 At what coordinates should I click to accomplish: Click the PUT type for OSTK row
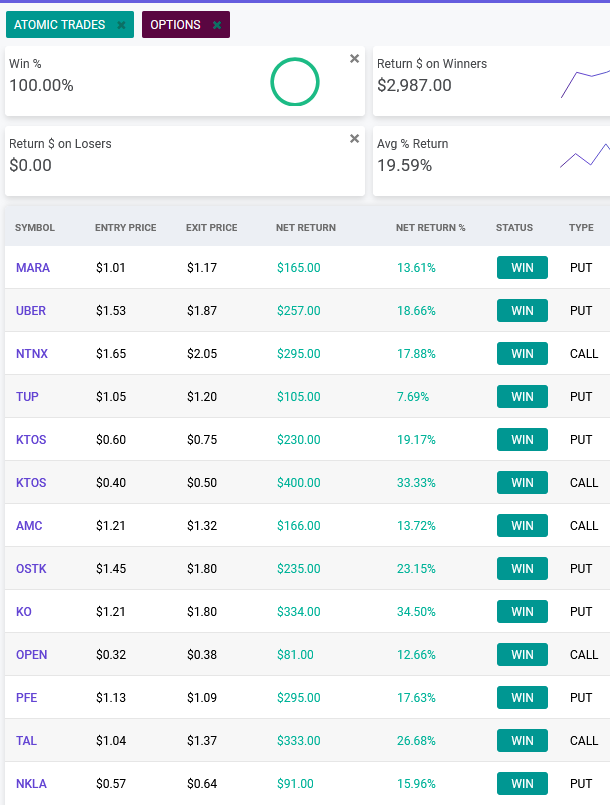[x=581, y=569]
